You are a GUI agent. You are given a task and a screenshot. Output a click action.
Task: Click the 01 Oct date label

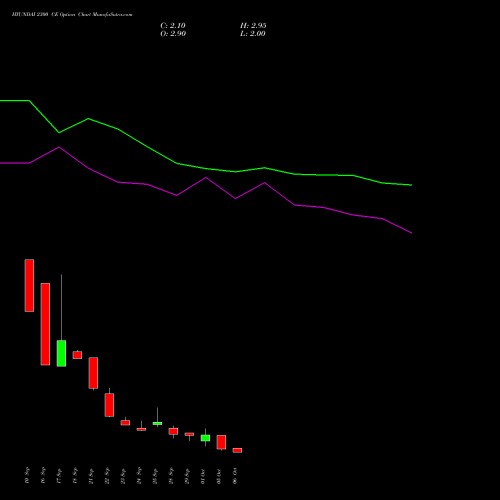point(203,476)
